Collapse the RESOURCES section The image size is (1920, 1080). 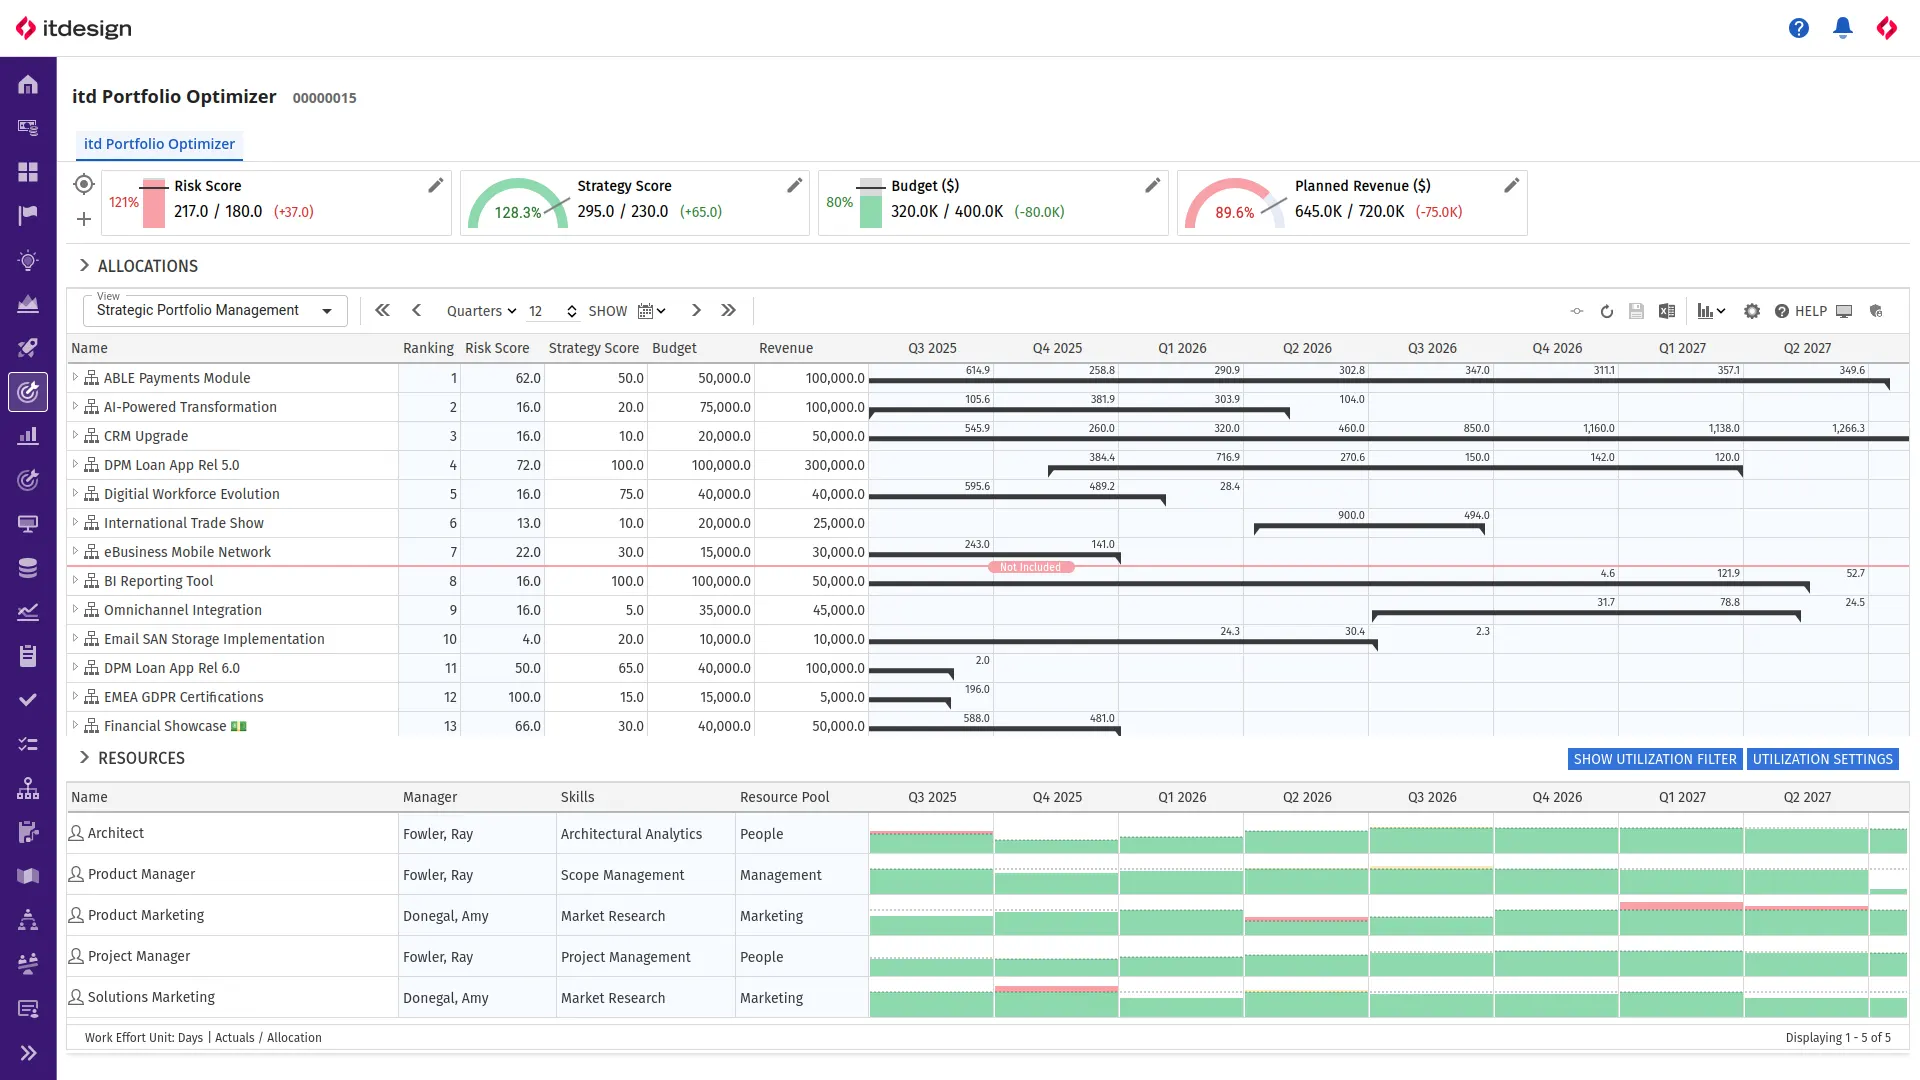[84, 757]
